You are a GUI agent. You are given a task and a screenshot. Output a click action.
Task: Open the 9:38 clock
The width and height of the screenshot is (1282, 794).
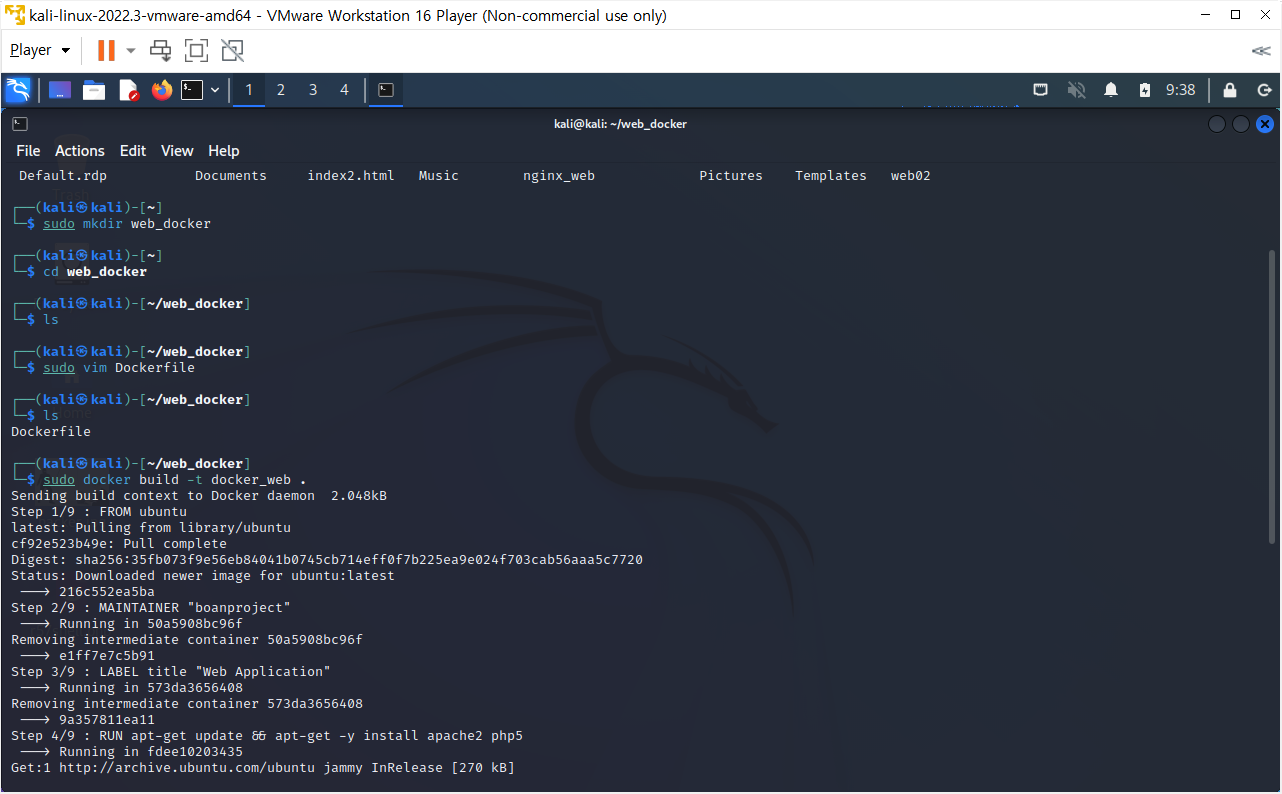[1181, 90]
